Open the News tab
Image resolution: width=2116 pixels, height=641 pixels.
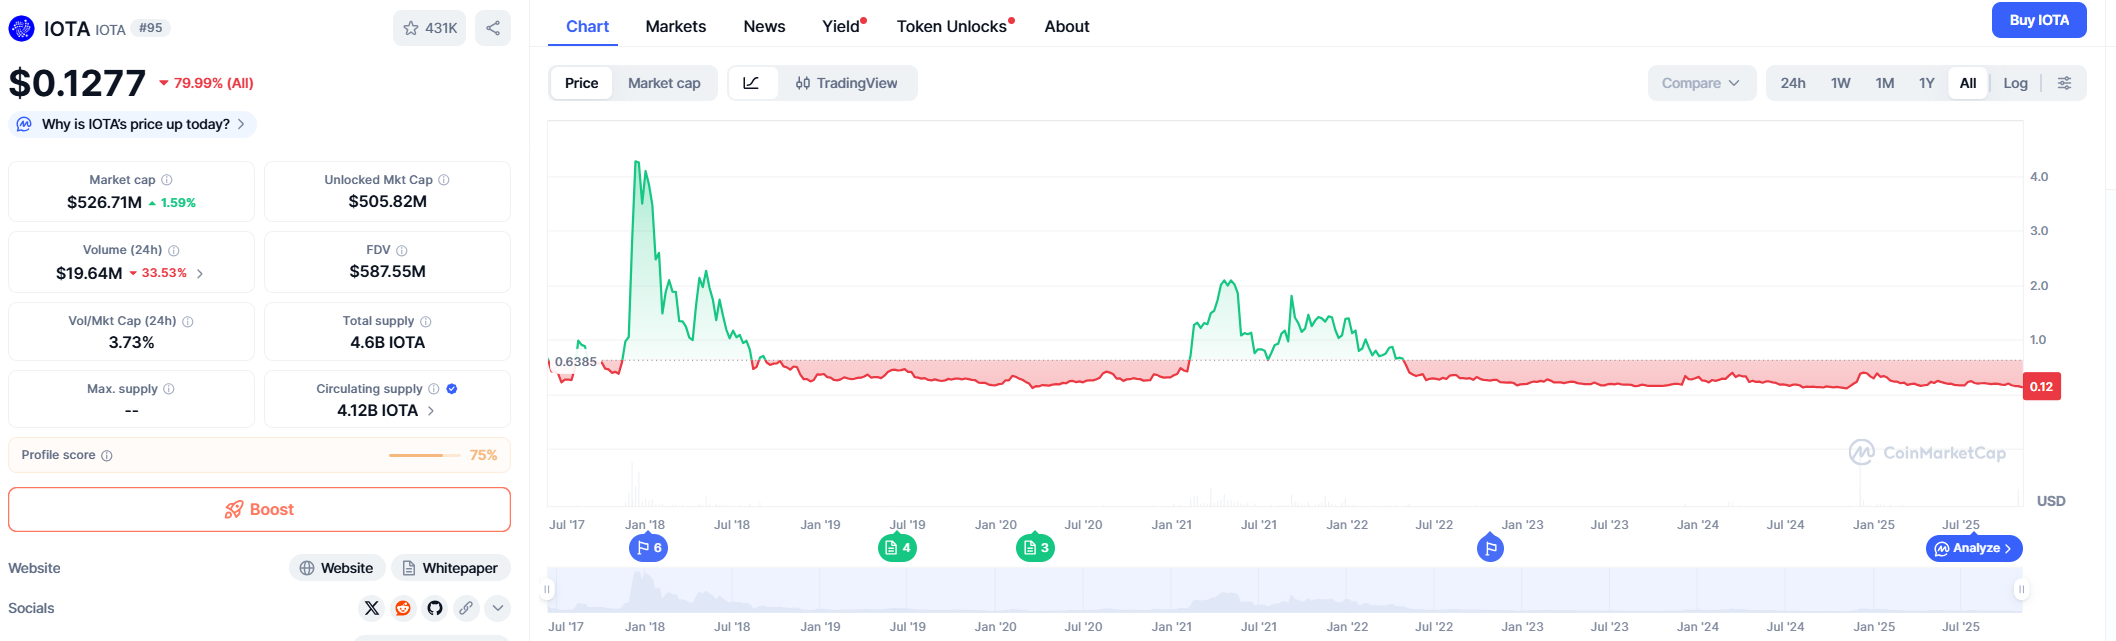(x=764, y=26)
